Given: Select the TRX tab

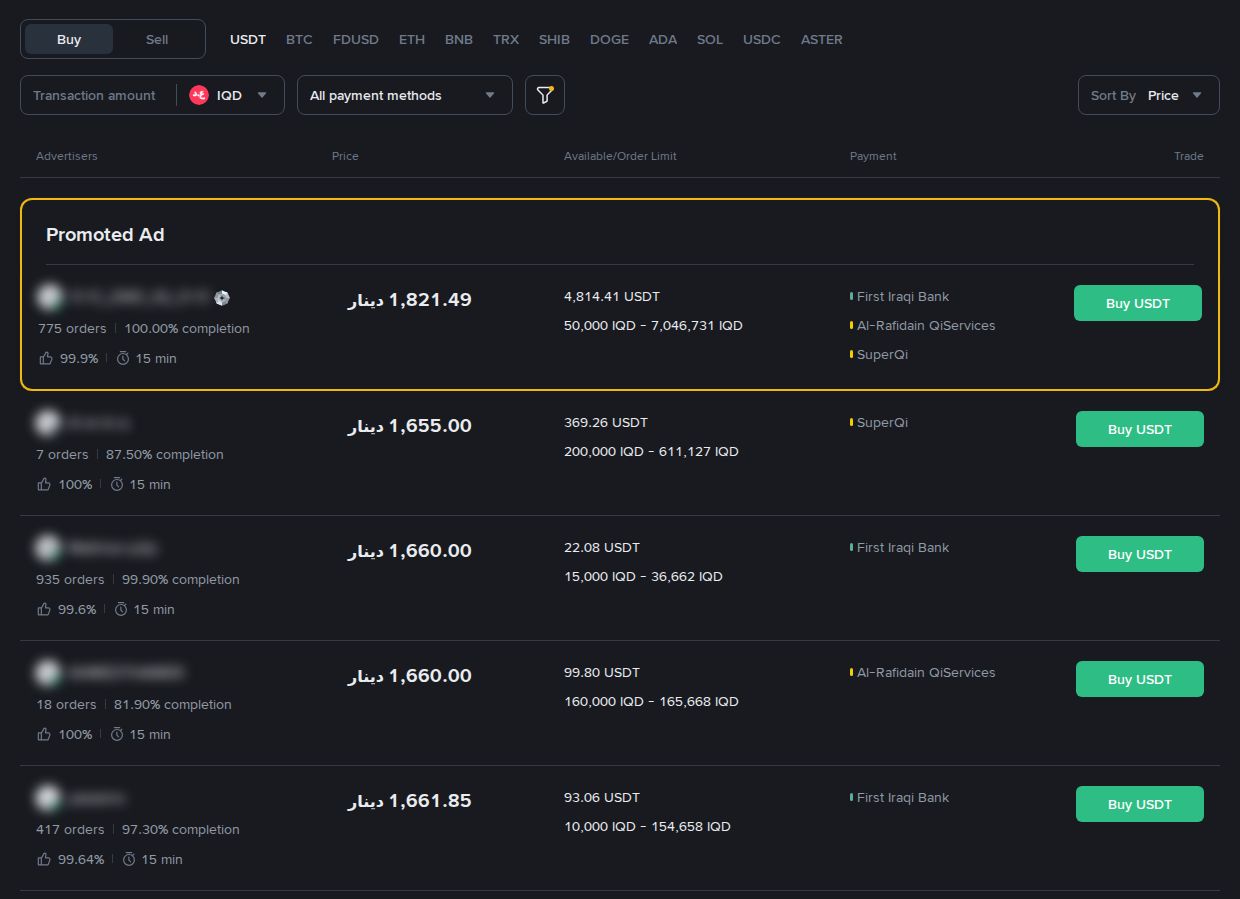Looking at the screenshot, I should click(506, 40).
